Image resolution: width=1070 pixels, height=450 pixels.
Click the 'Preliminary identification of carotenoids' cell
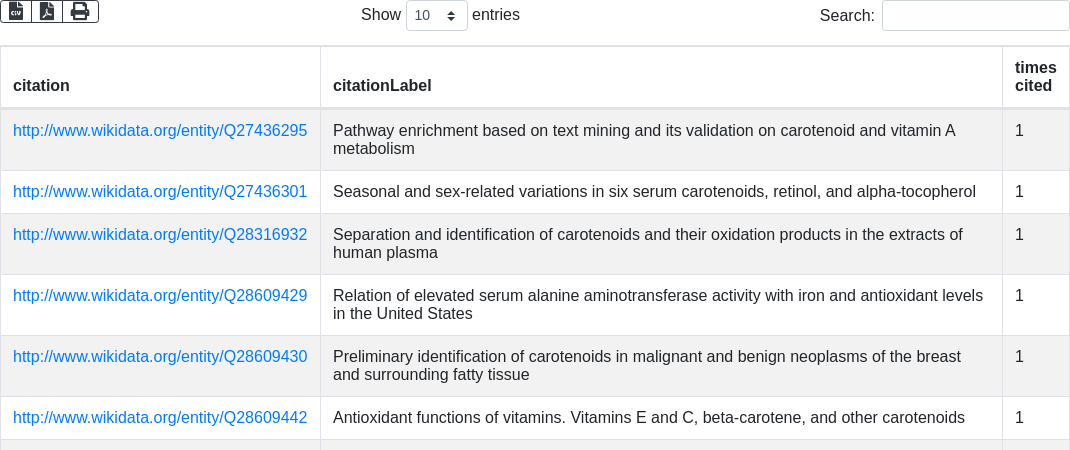(x=646, y=366)
